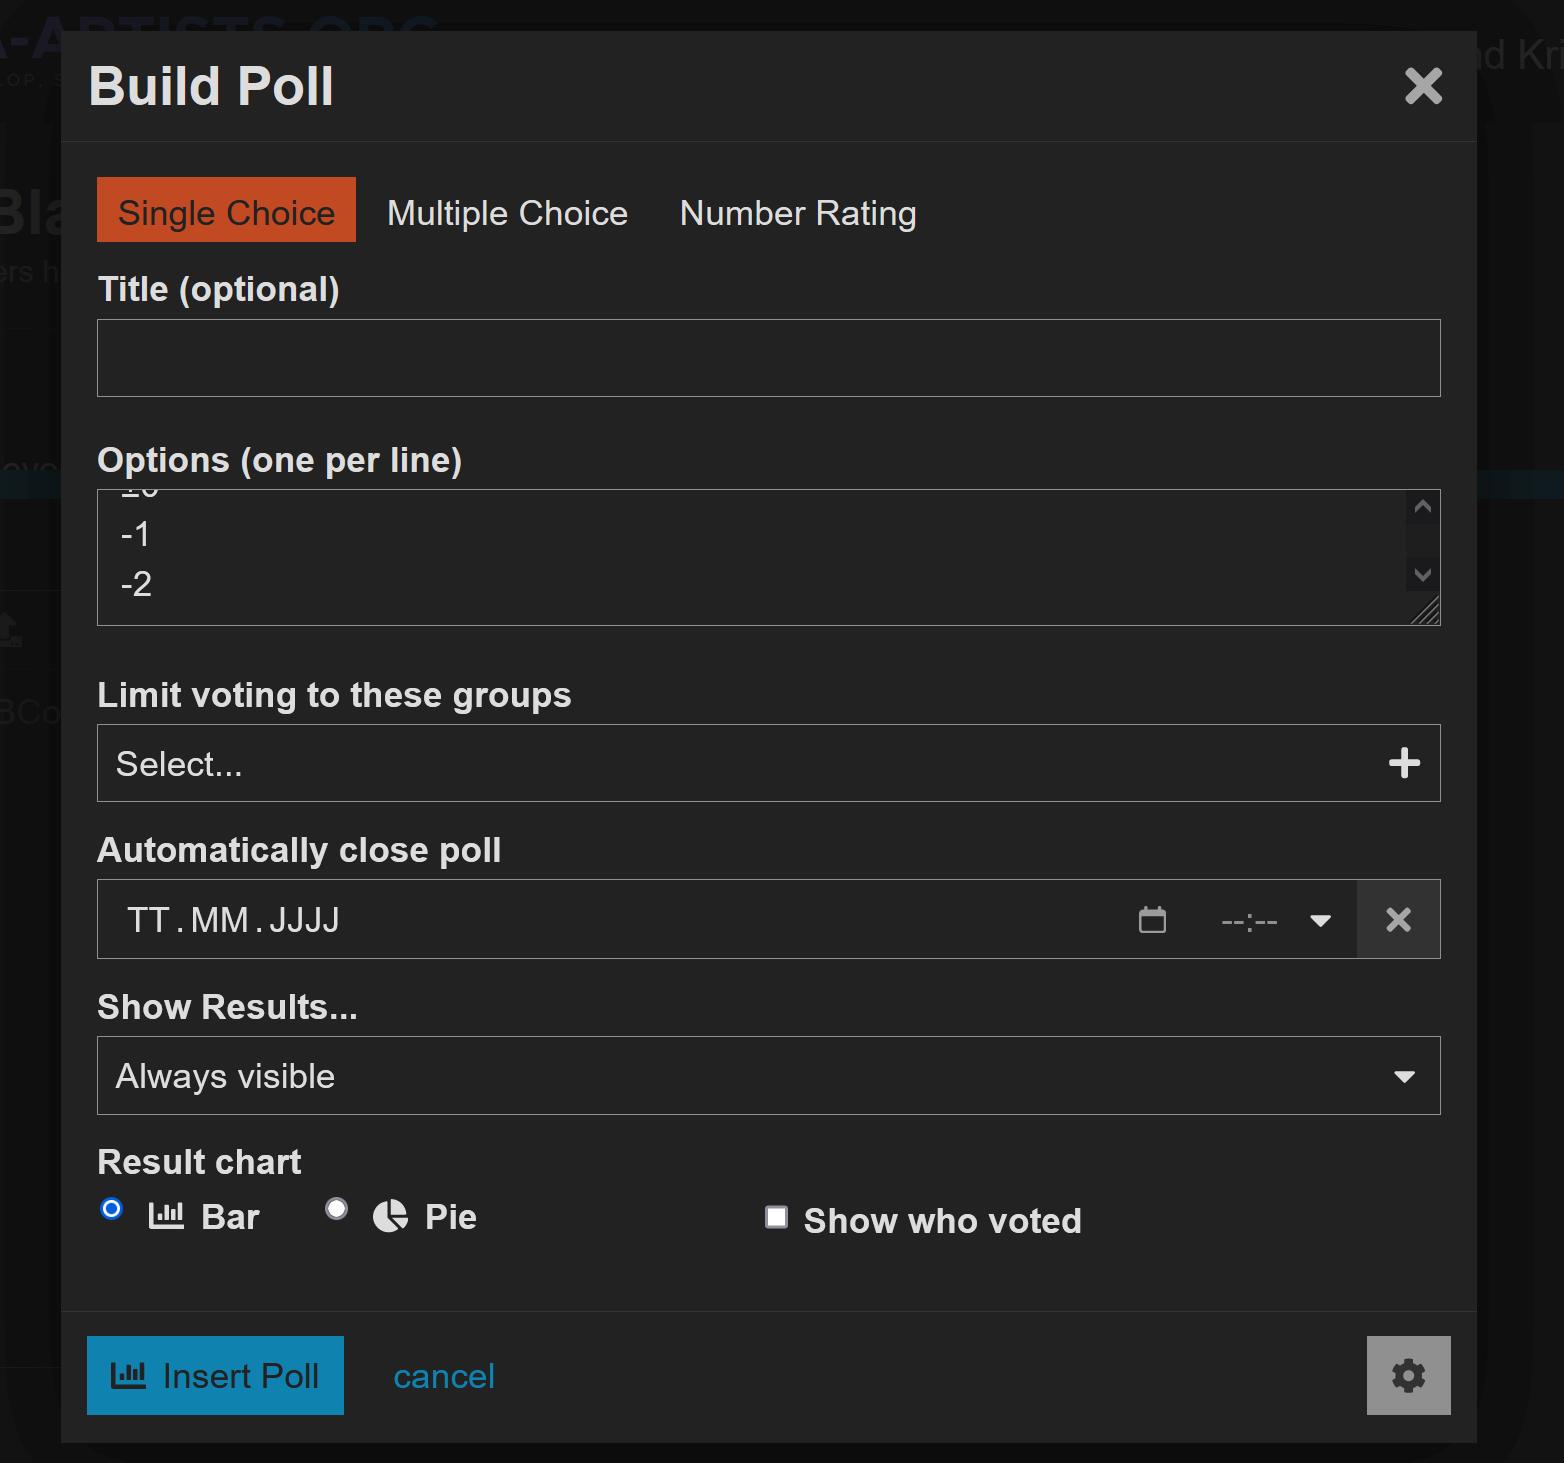The image size is (1564, 1463).
Task: Click the Pie chart icon
Action: tap(390, 1216)
